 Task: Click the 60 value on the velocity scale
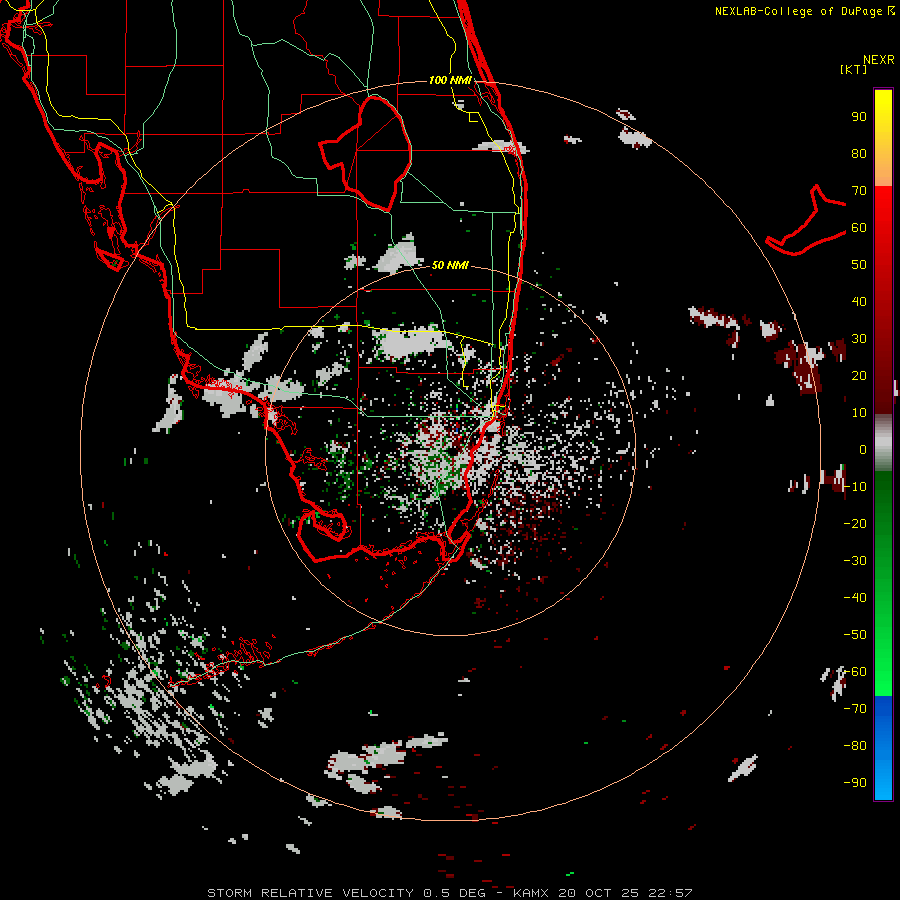coord(859,228)
